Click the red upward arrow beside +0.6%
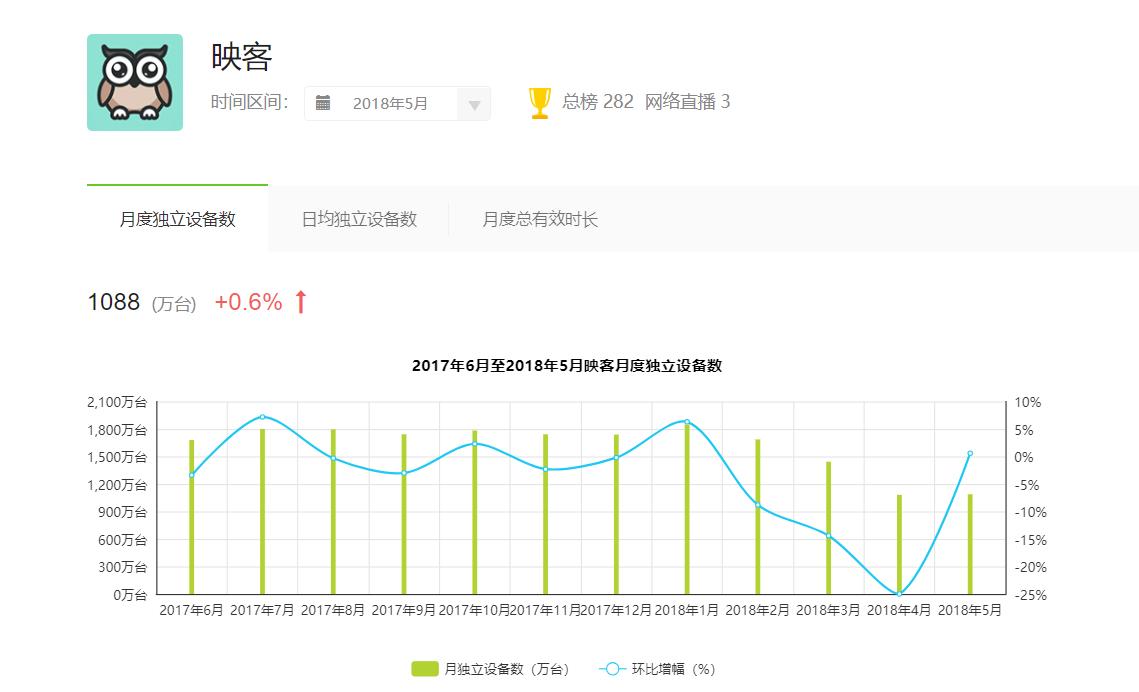 pyautogui.click(x=298, y=302)
